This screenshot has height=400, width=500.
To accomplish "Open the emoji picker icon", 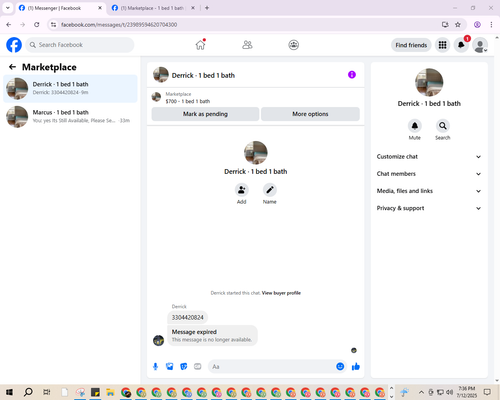I will coord(340,367).
